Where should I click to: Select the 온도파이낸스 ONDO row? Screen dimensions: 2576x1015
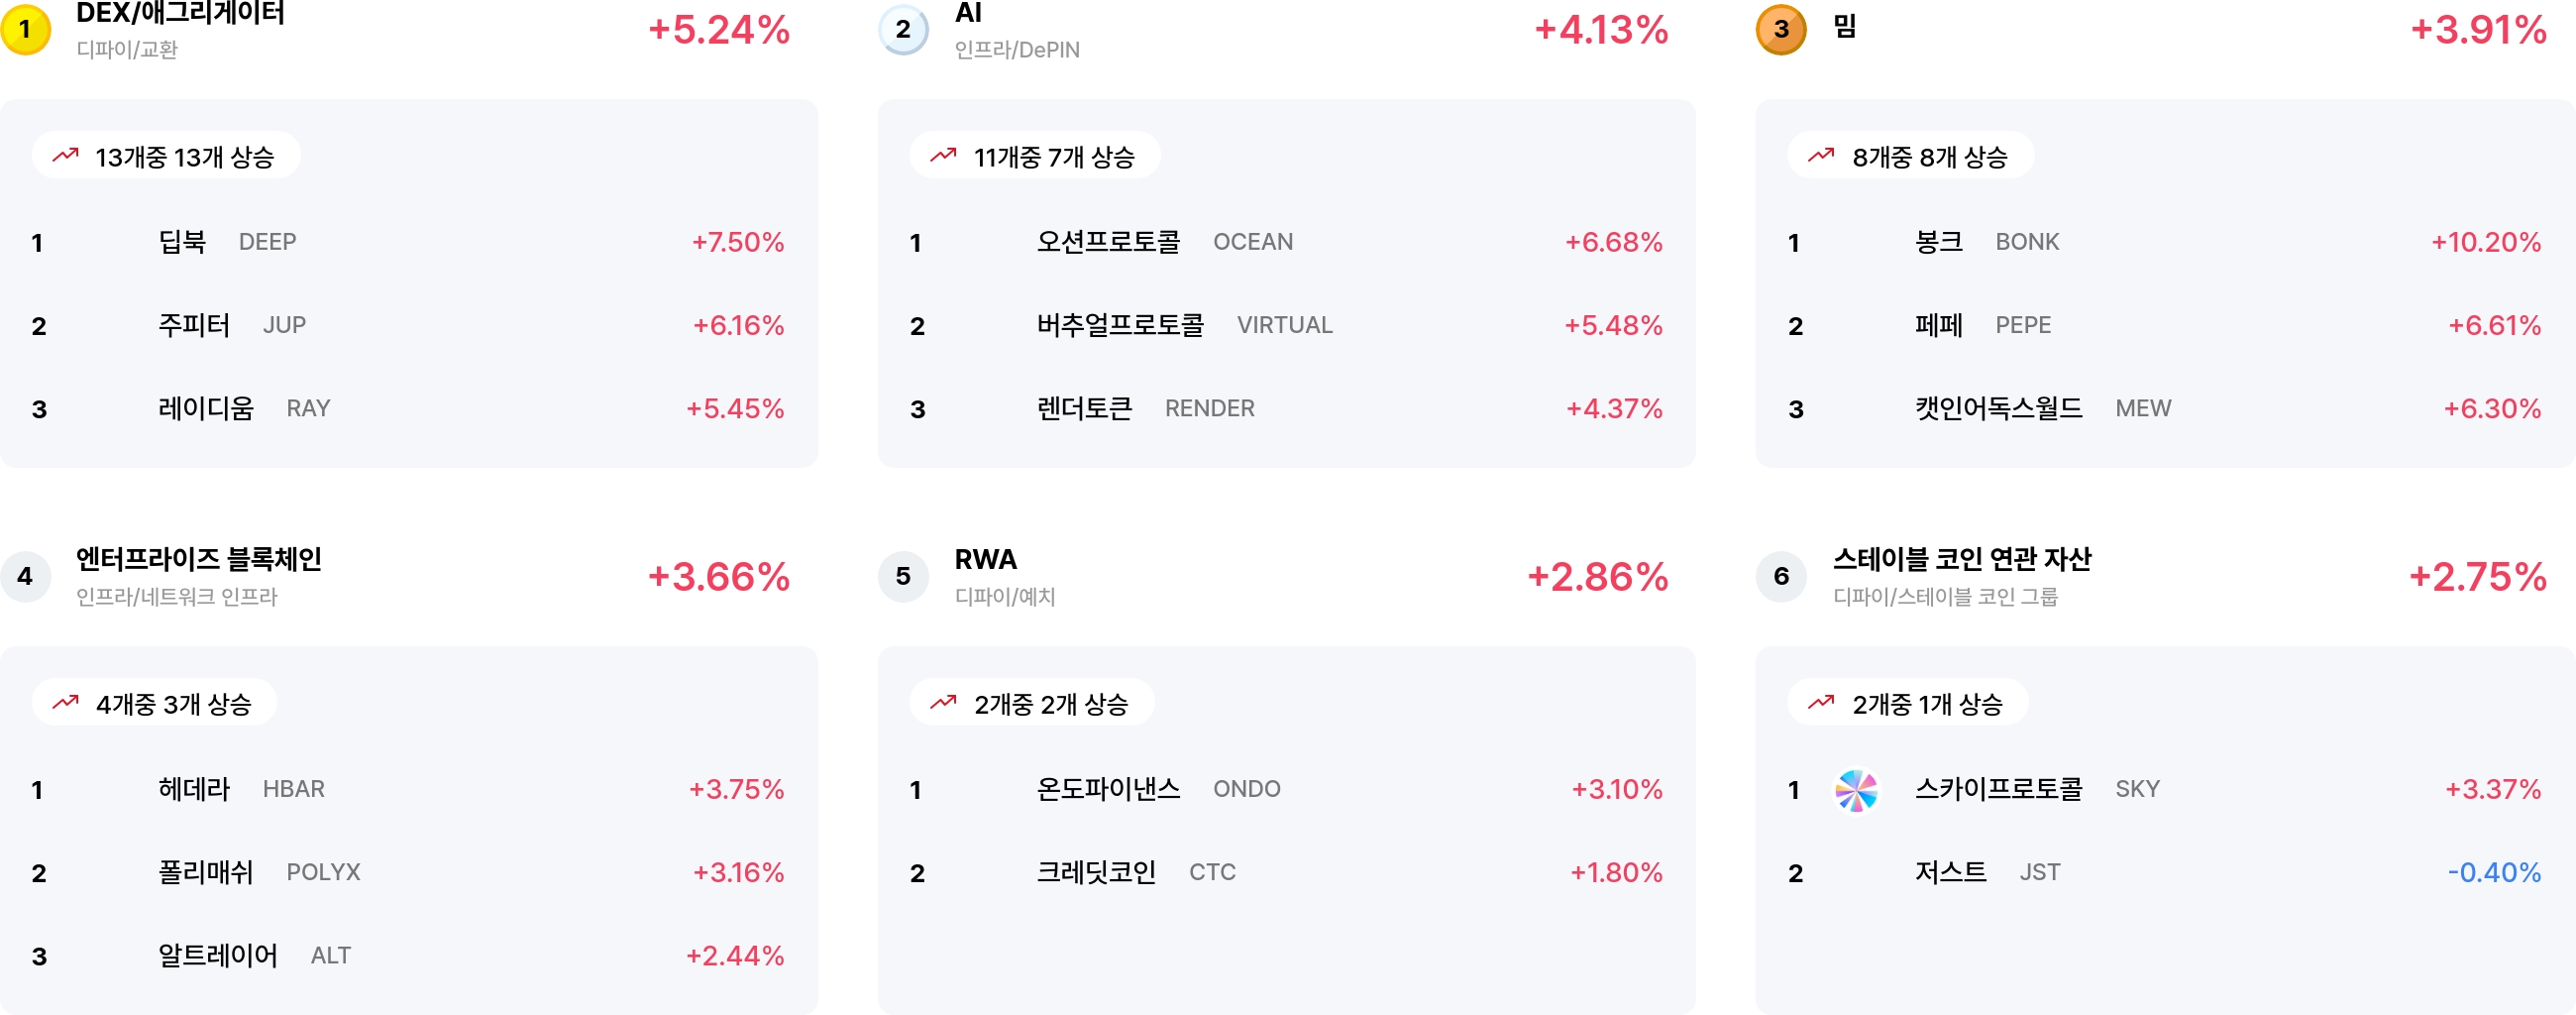click(1286, 790)
